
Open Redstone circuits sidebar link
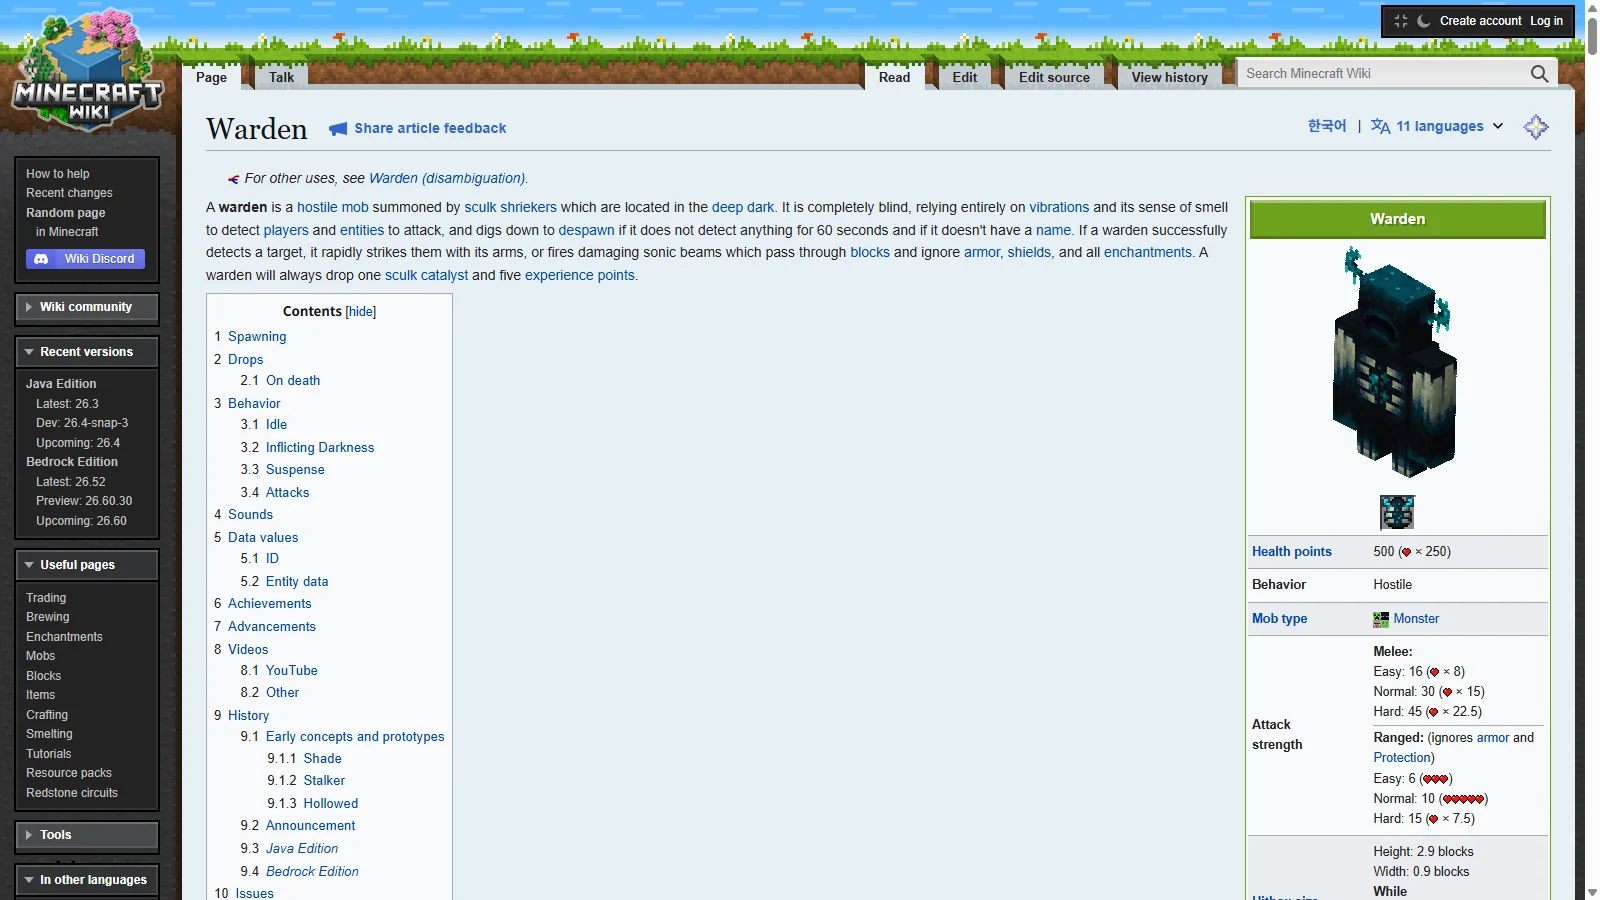72,793
